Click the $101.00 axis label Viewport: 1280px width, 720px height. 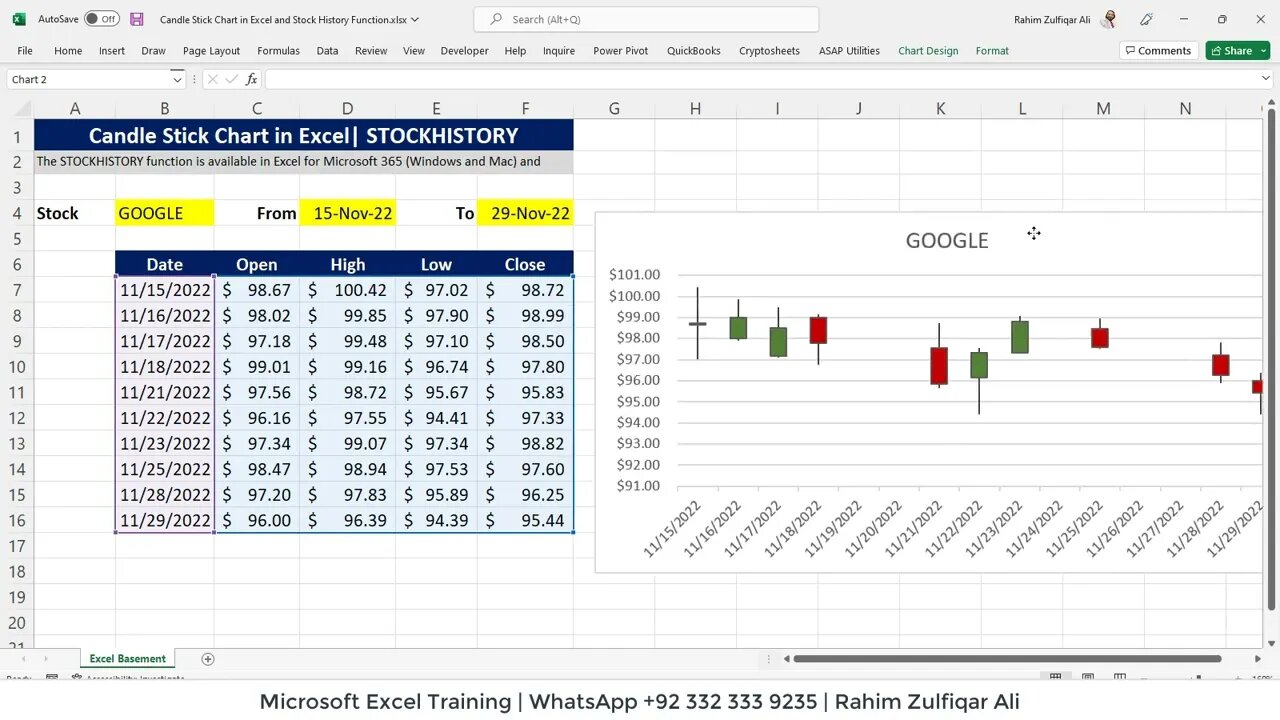(634, 275)
